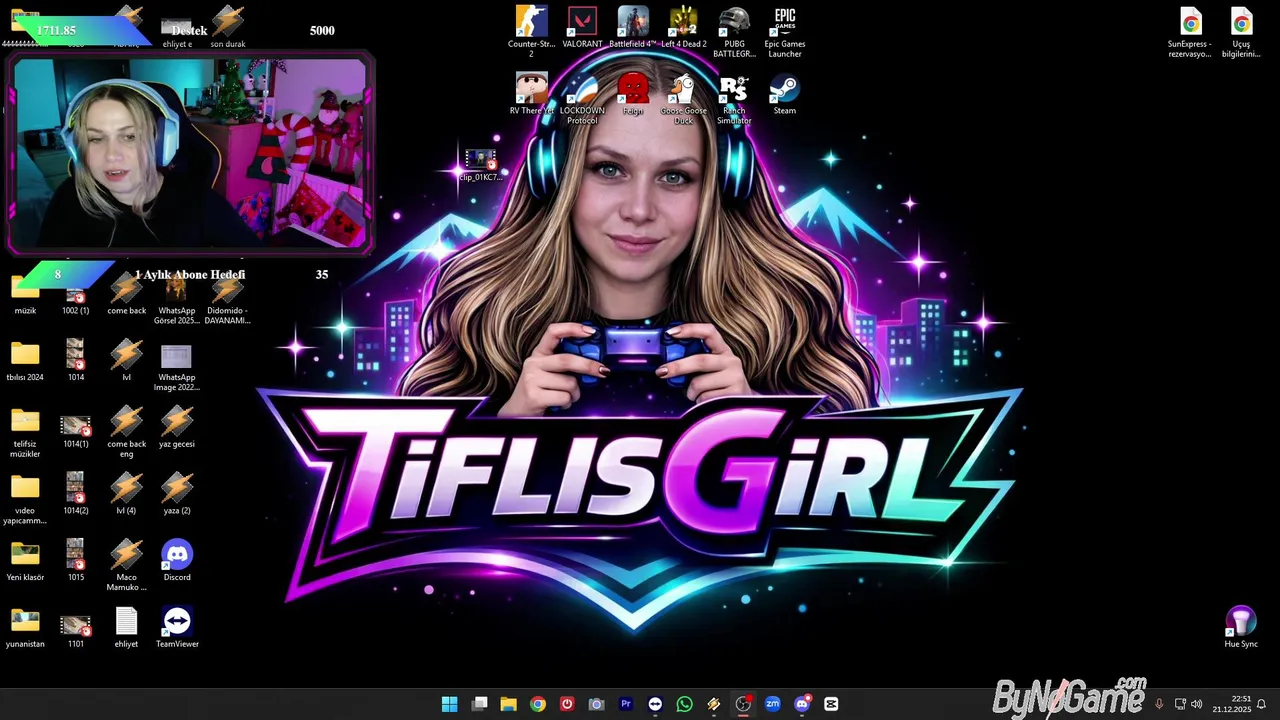
Task: Select the Yeni klasör folder
Action: [x=25, y=560]
